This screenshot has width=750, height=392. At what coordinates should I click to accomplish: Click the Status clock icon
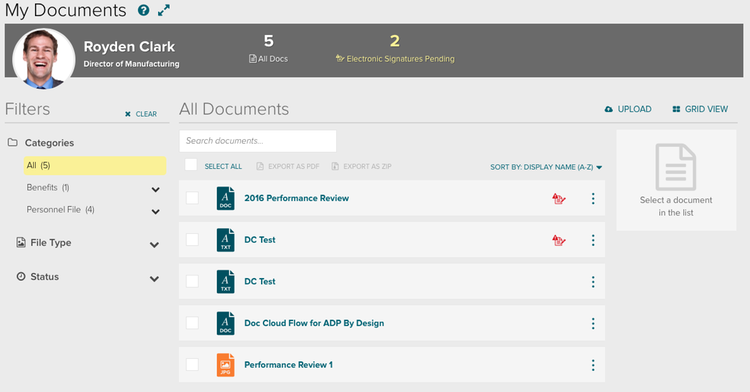(21, 276)
